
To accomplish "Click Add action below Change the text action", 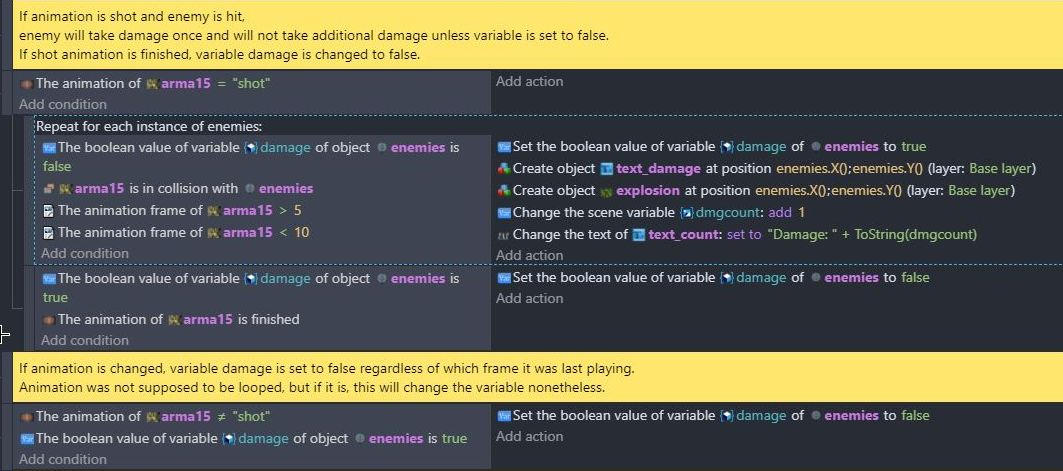I will (529, 255).
